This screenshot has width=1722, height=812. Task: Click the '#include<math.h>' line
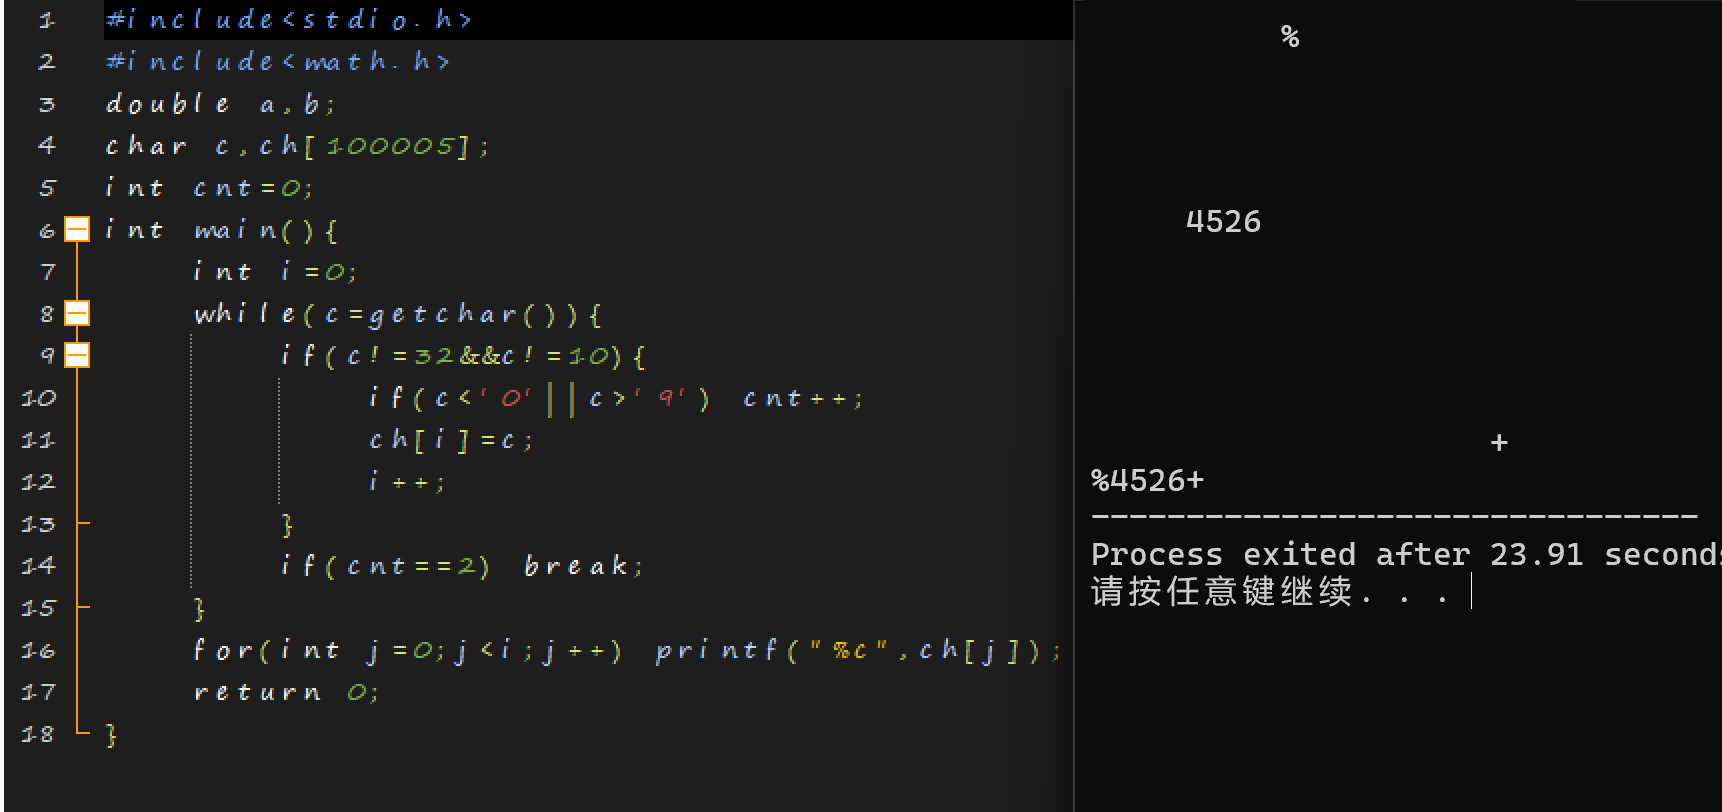point(278,62)
